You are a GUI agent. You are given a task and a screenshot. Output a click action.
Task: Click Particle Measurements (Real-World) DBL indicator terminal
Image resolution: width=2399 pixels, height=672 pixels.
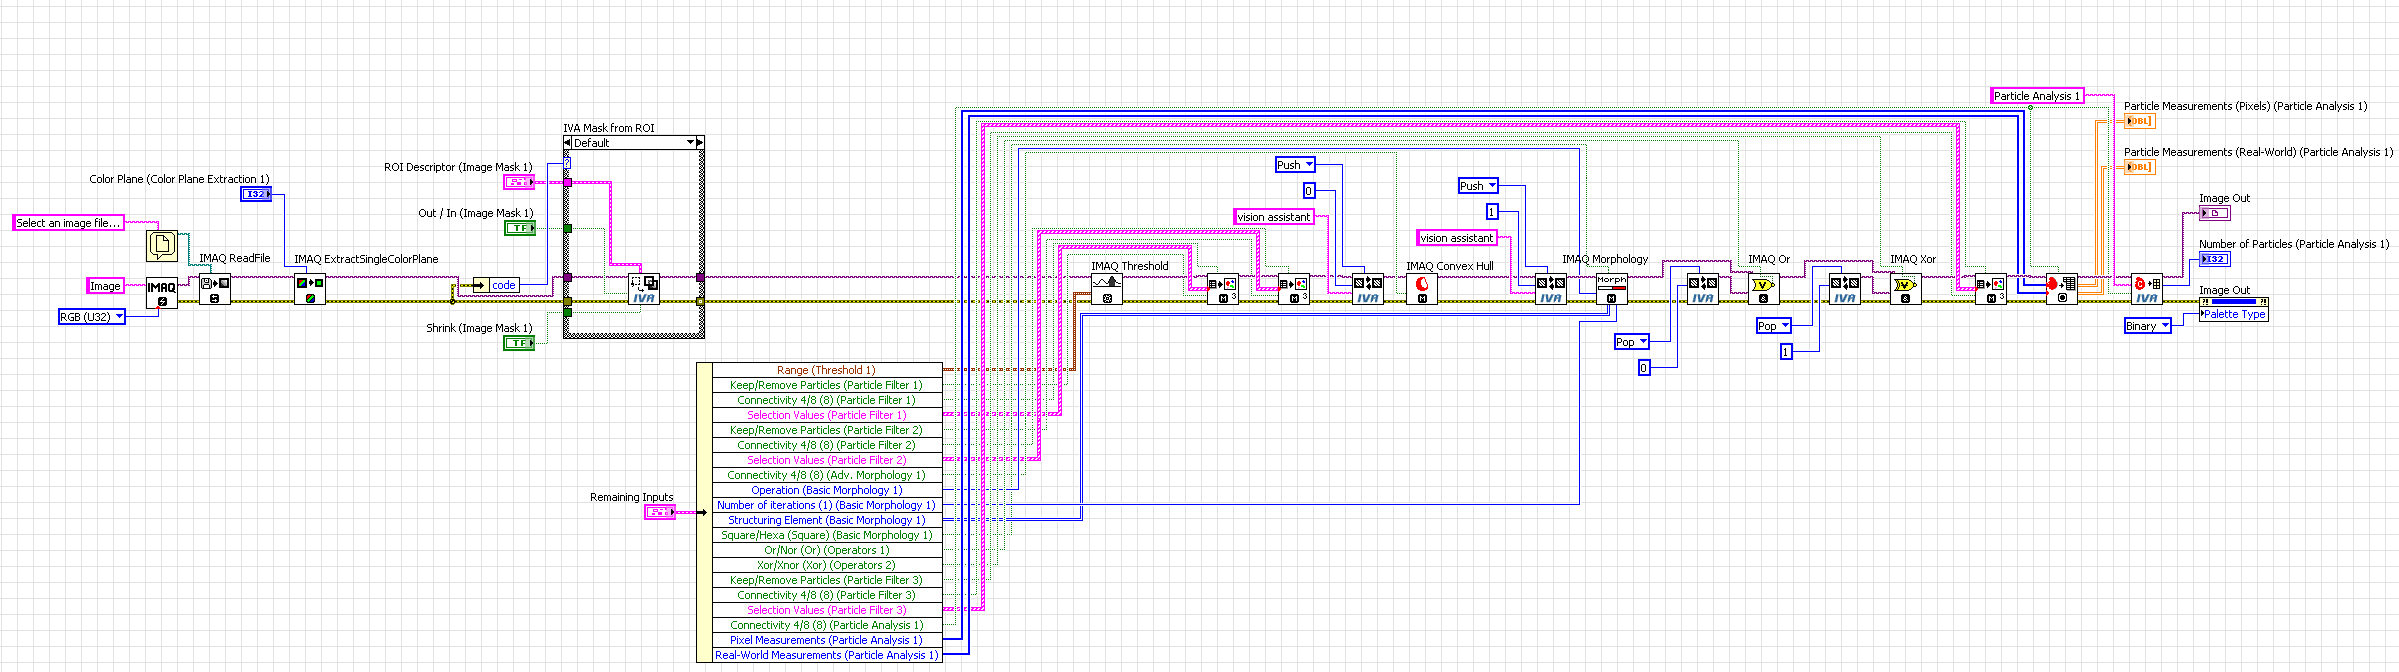[2139, 167]
